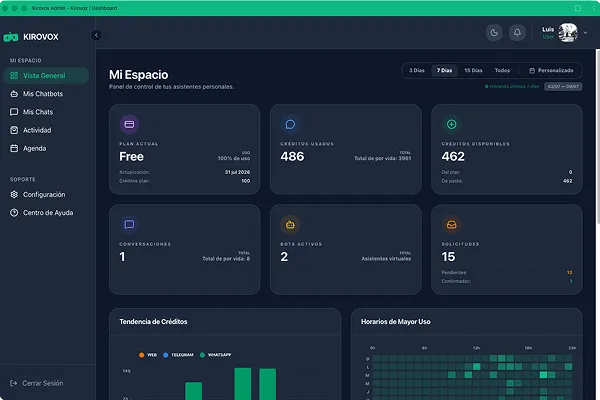
Task: Click the Créditos Disponibles plus icon
Action: tap(452, 124)
